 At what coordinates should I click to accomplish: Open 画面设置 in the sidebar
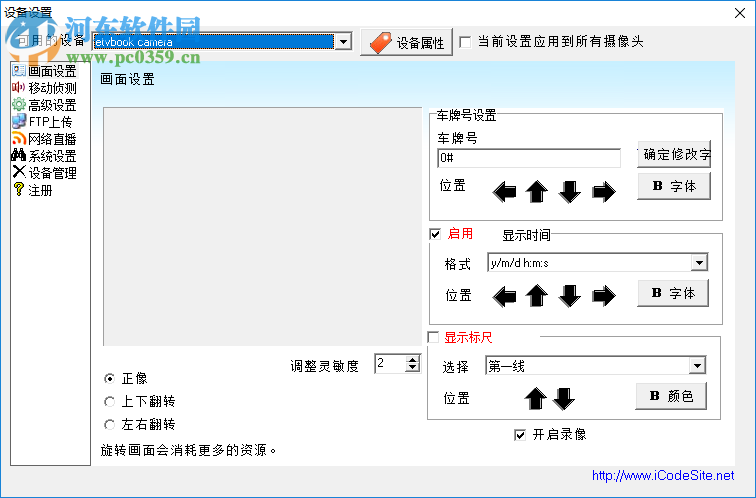click(x=52, y=71)
